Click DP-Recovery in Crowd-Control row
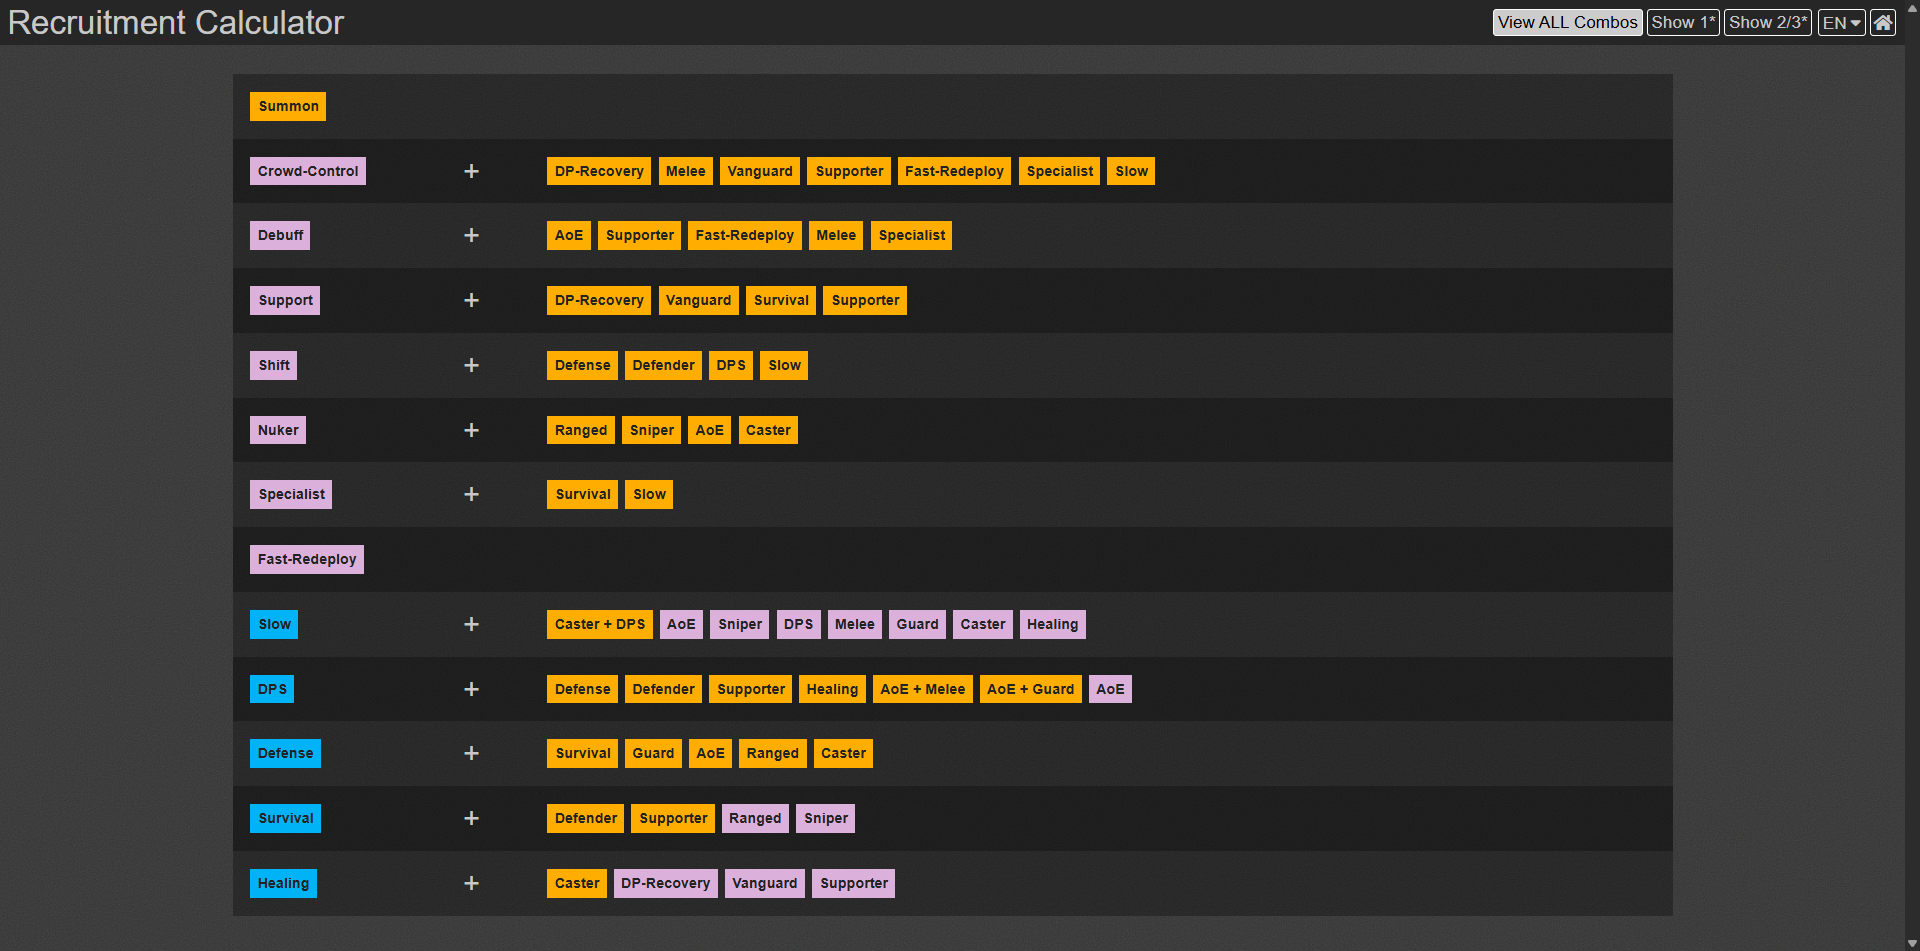Screen dimensions: 1920x951 click(599, 171)
